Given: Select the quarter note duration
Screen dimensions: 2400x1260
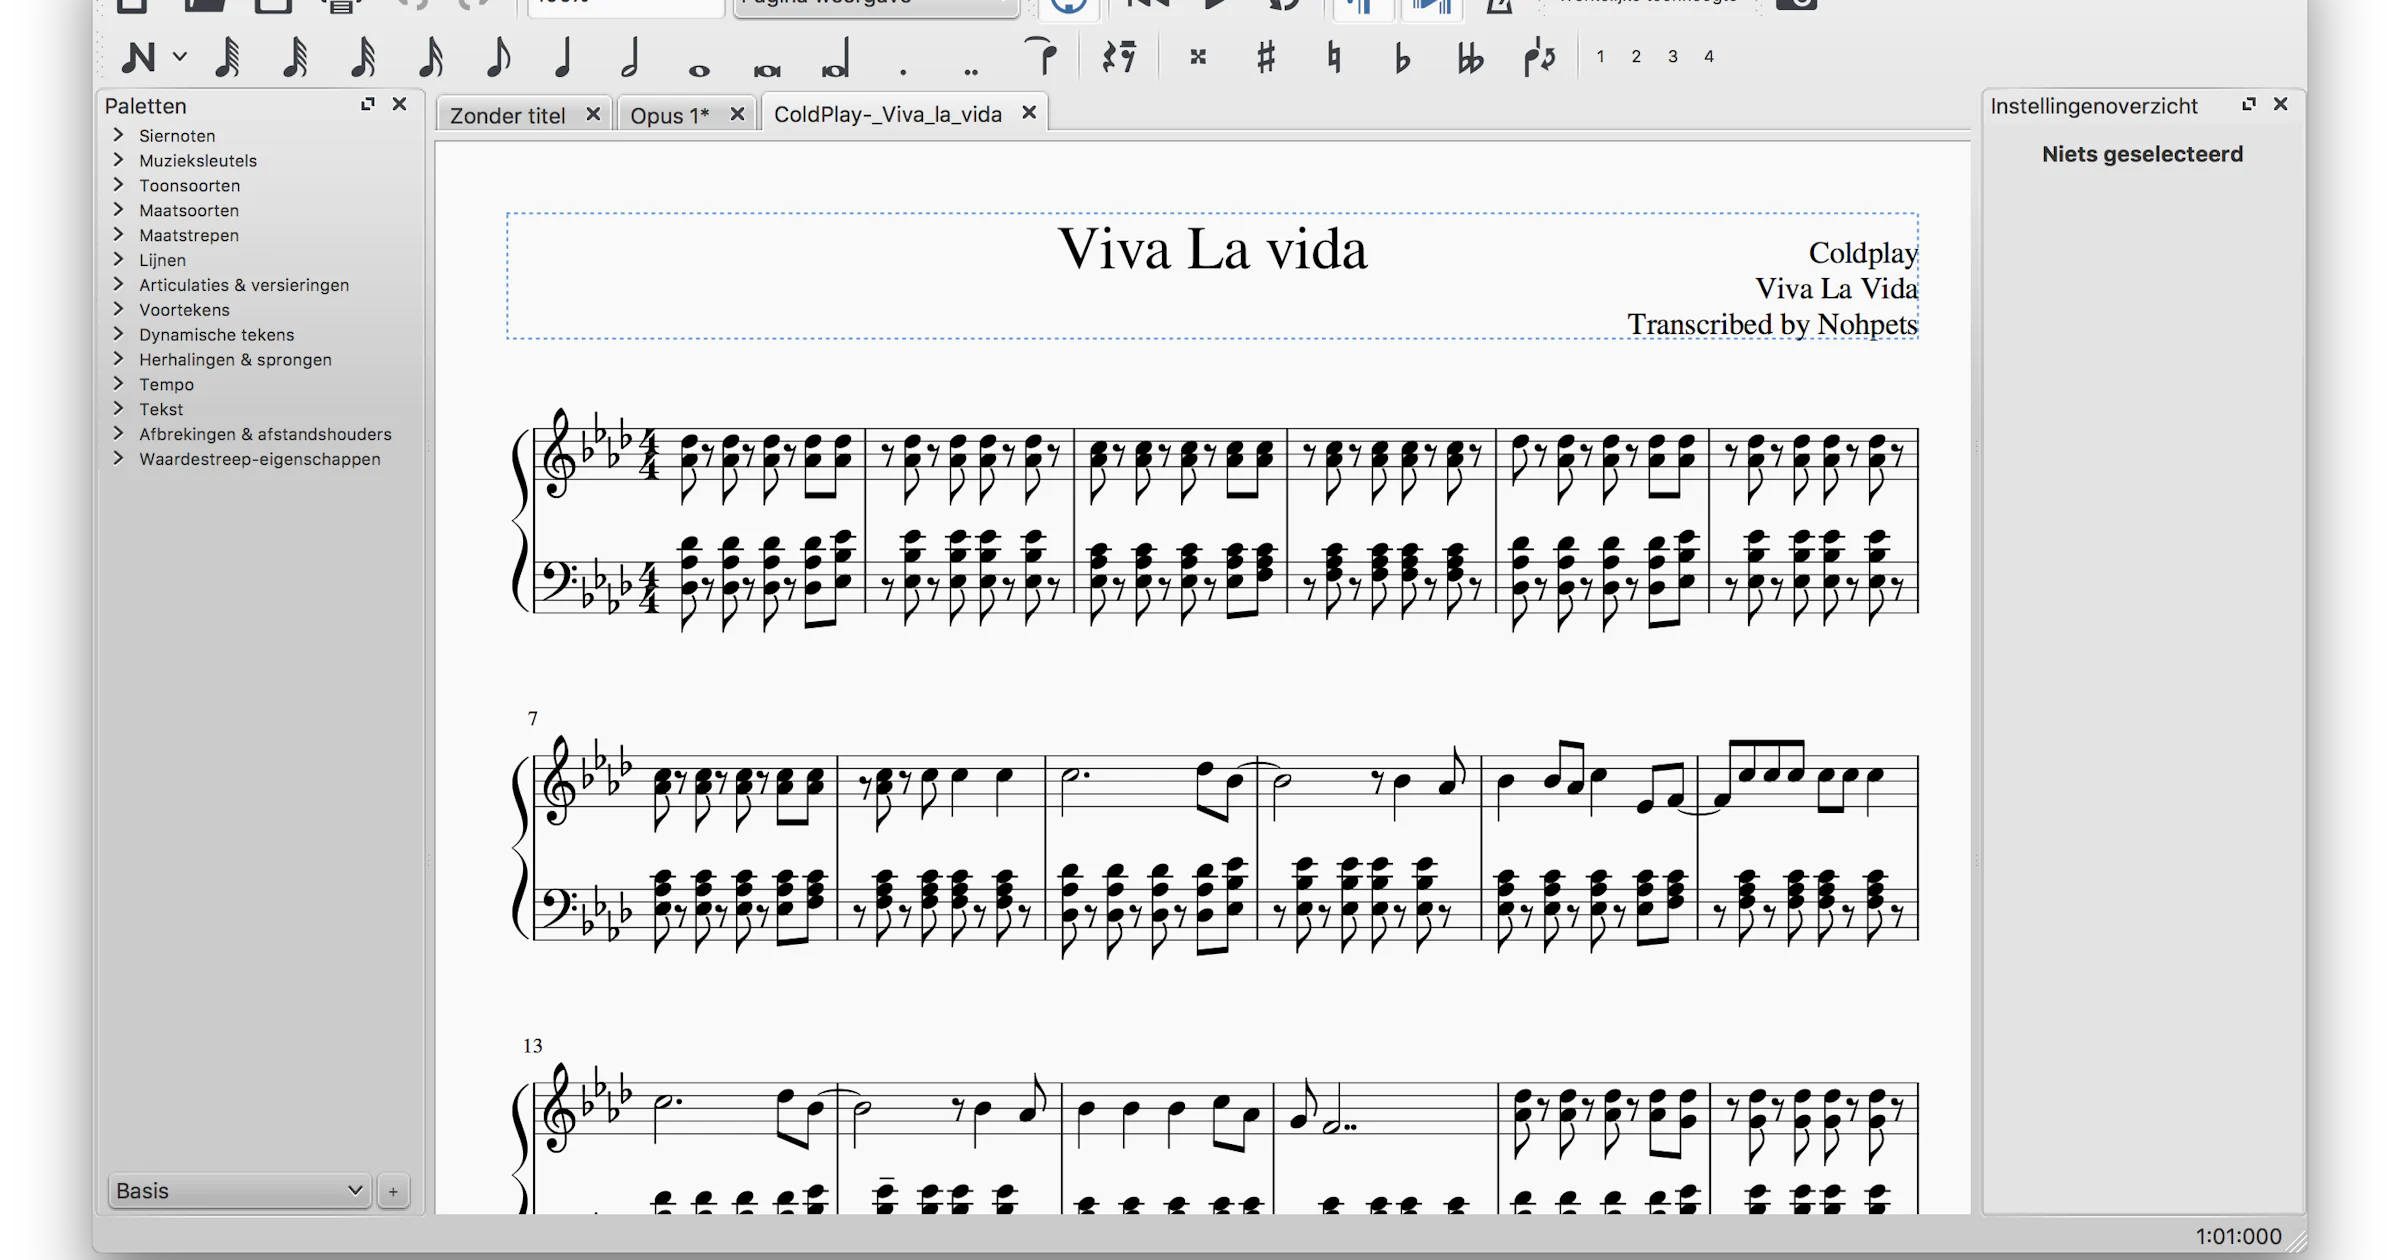Looking at the screenshot, I should [x=563, y=57].
